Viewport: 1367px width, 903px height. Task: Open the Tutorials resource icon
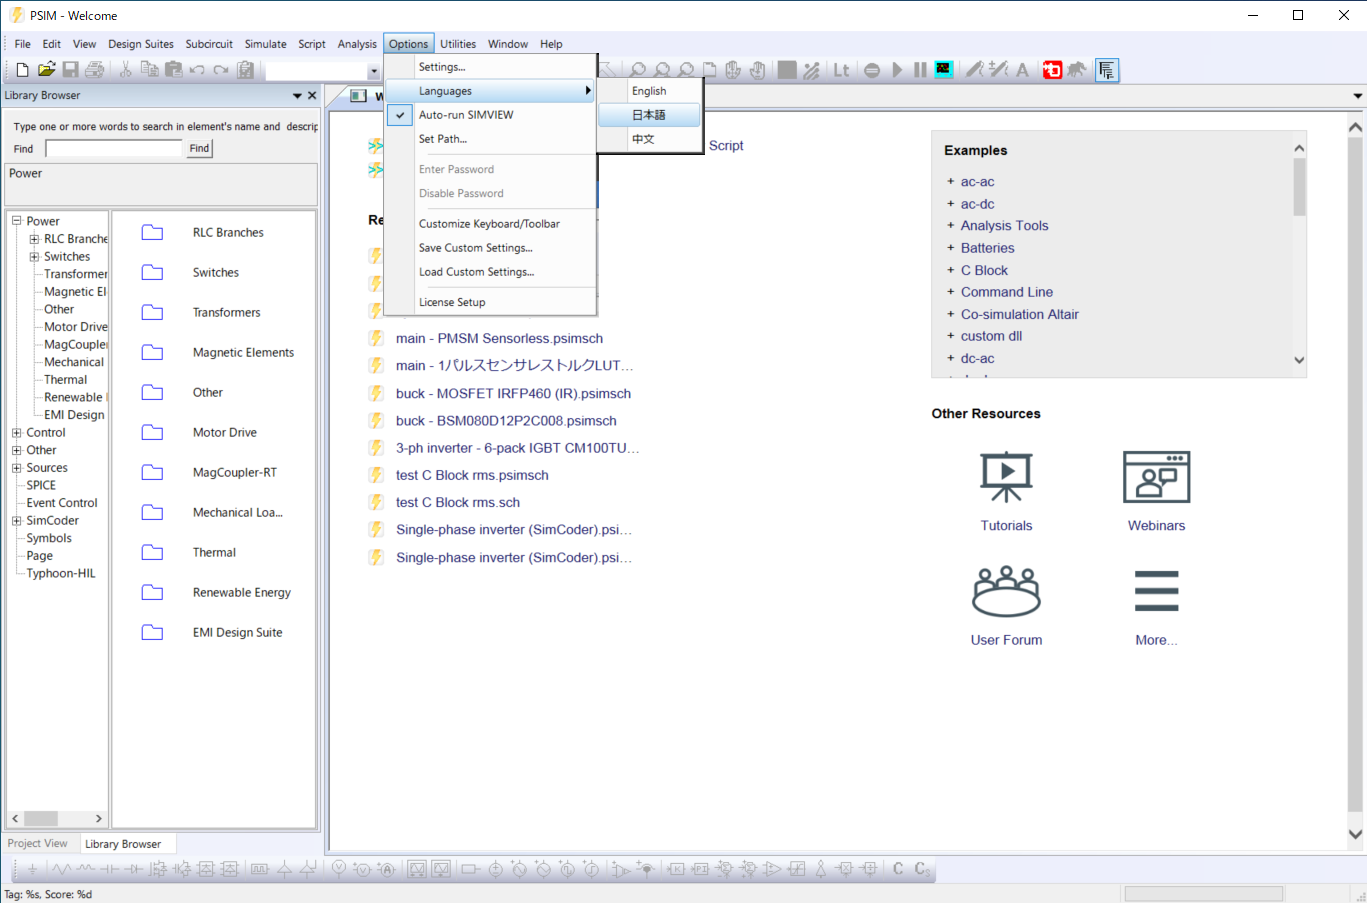pos(1006,477)
